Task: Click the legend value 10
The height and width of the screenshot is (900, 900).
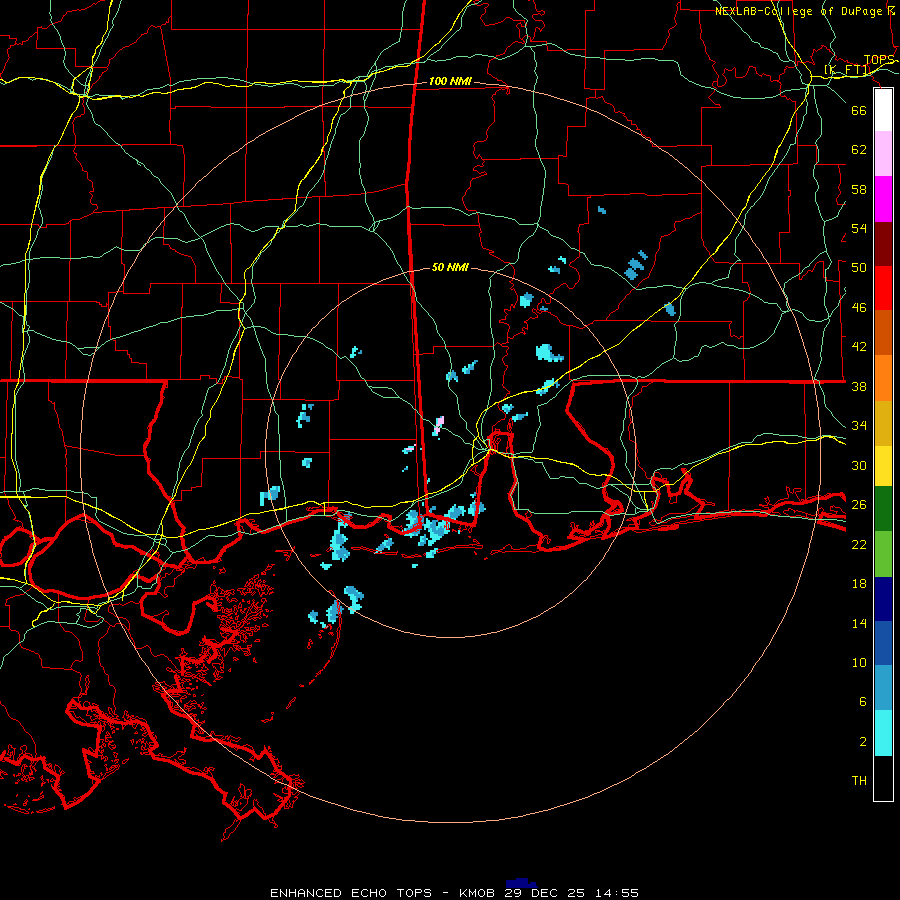Action: point(859,663)
